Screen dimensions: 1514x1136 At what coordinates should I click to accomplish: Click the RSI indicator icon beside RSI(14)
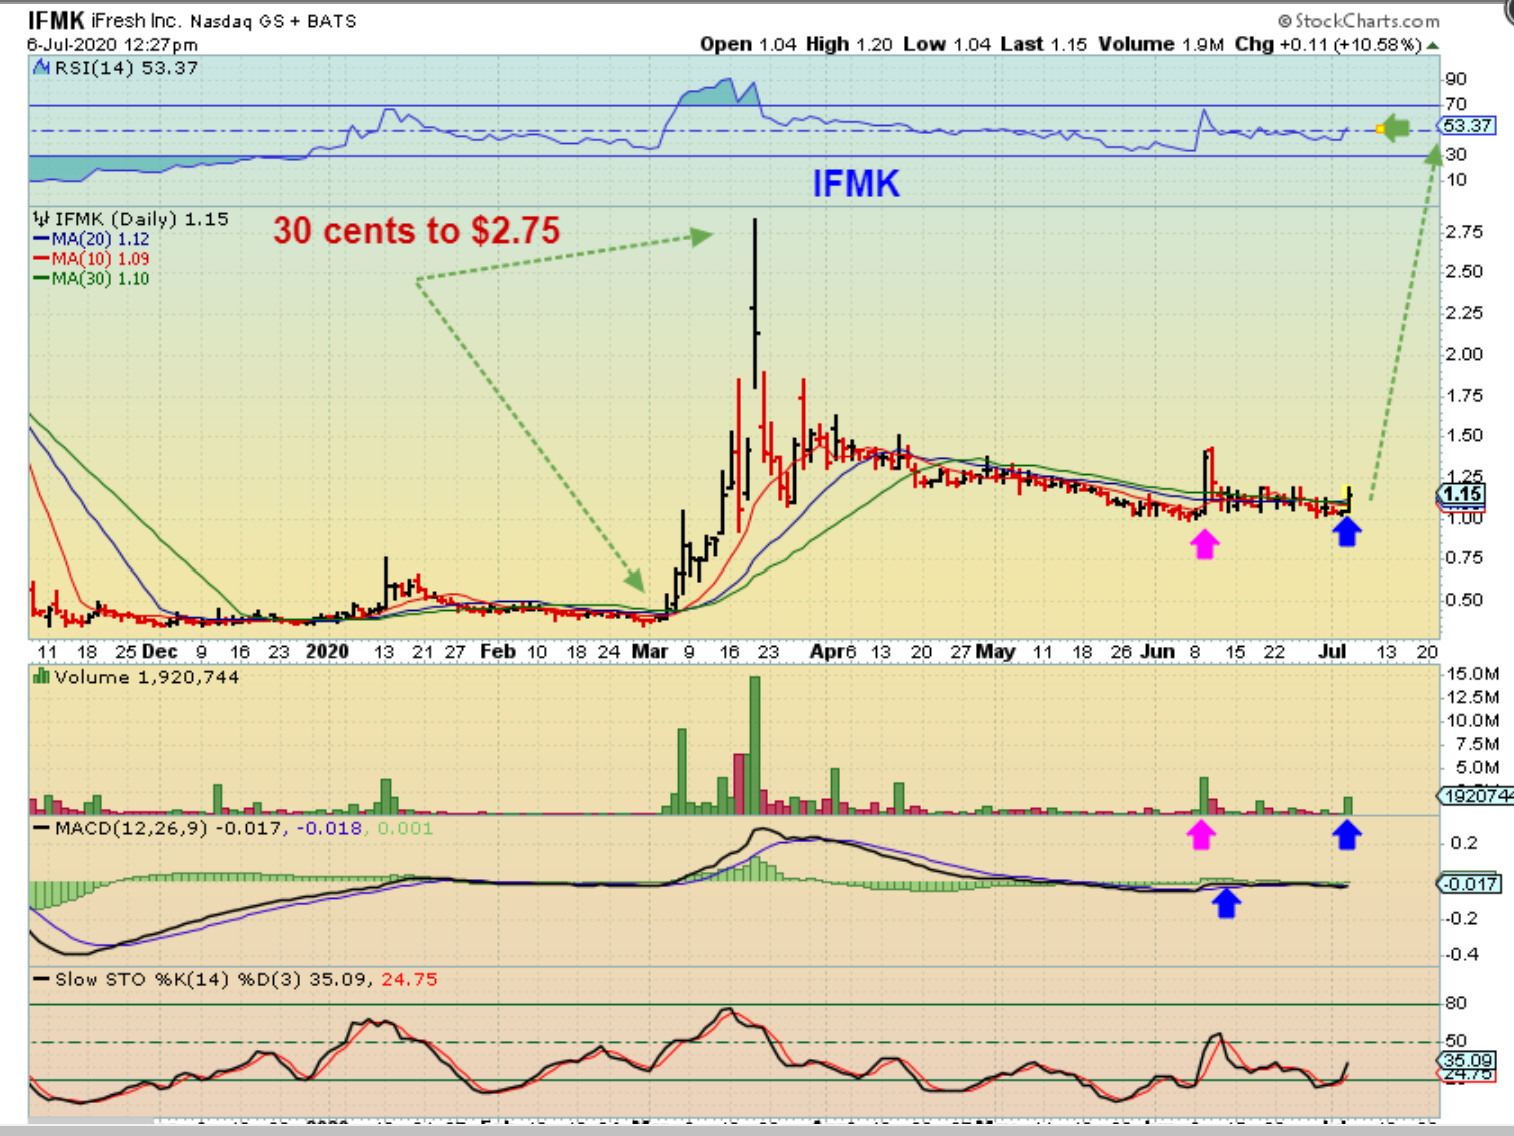pos(41,68)
